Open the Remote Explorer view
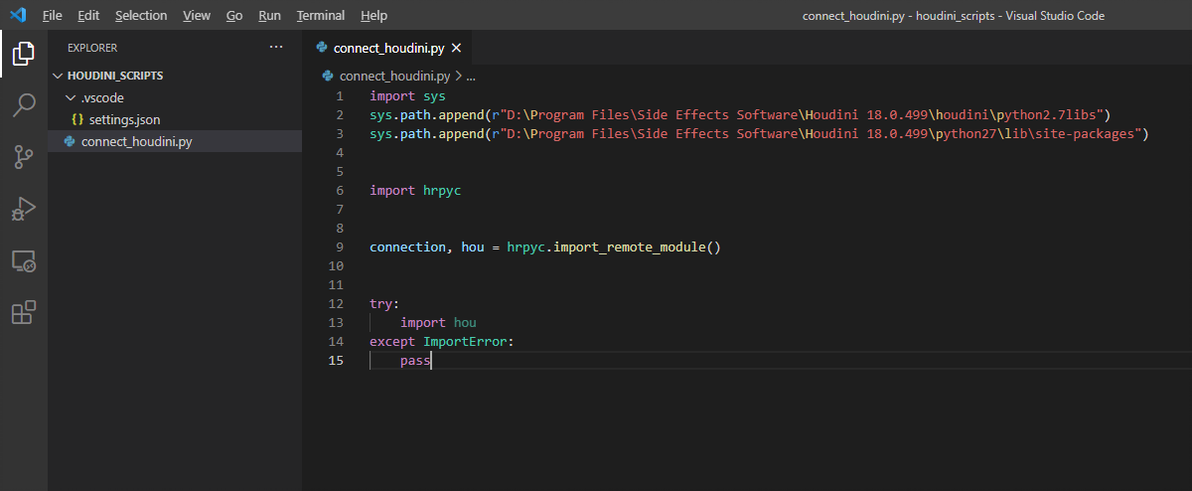This screenshot has width=1192, height=491. [23, 261]
